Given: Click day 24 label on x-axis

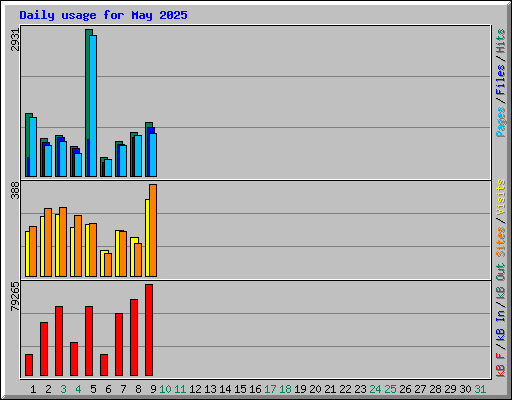Looking at the screenshot, I should point(375,389).
